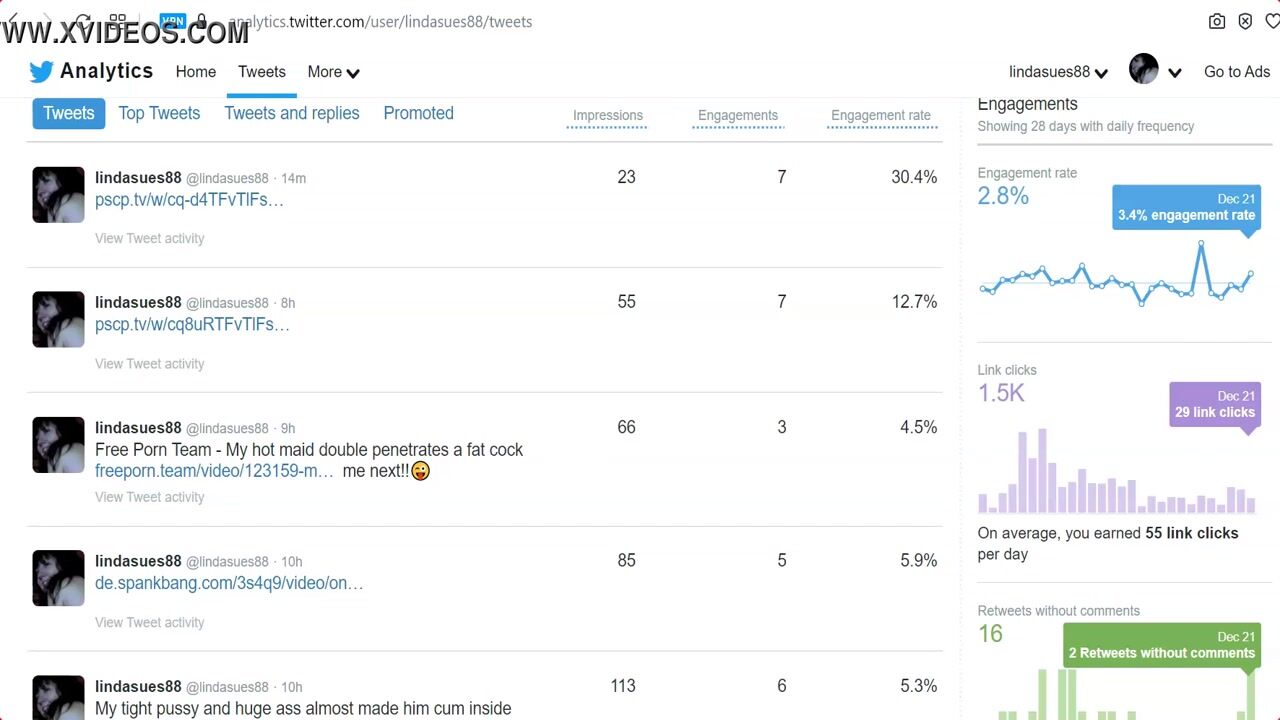Image resolution: width=1280 pixels, height=720 pixels.
Task: Click the Impressions column header
Action: 607,115
